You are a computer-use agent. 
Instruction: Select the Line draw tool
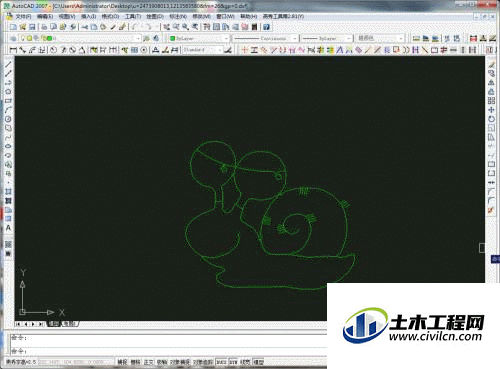coord(8,64)
